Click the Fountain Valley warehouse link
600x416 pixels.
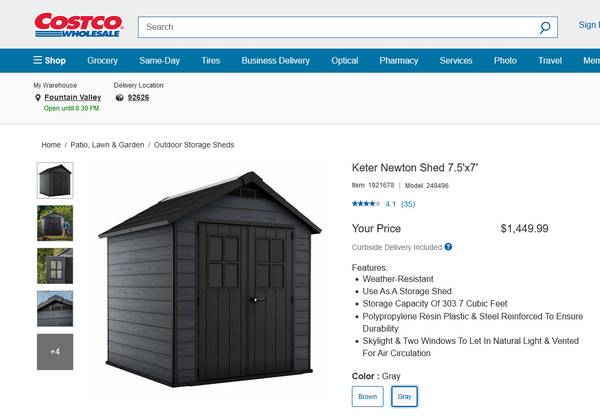pos(73,97)
